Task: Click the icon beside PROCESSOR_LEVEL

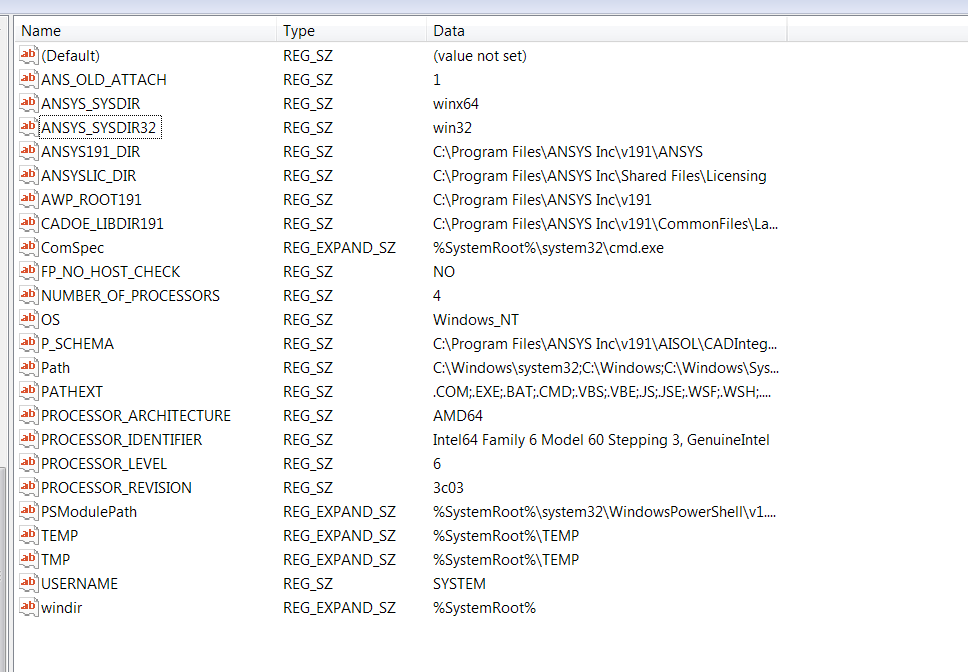Action: [28, 464]
